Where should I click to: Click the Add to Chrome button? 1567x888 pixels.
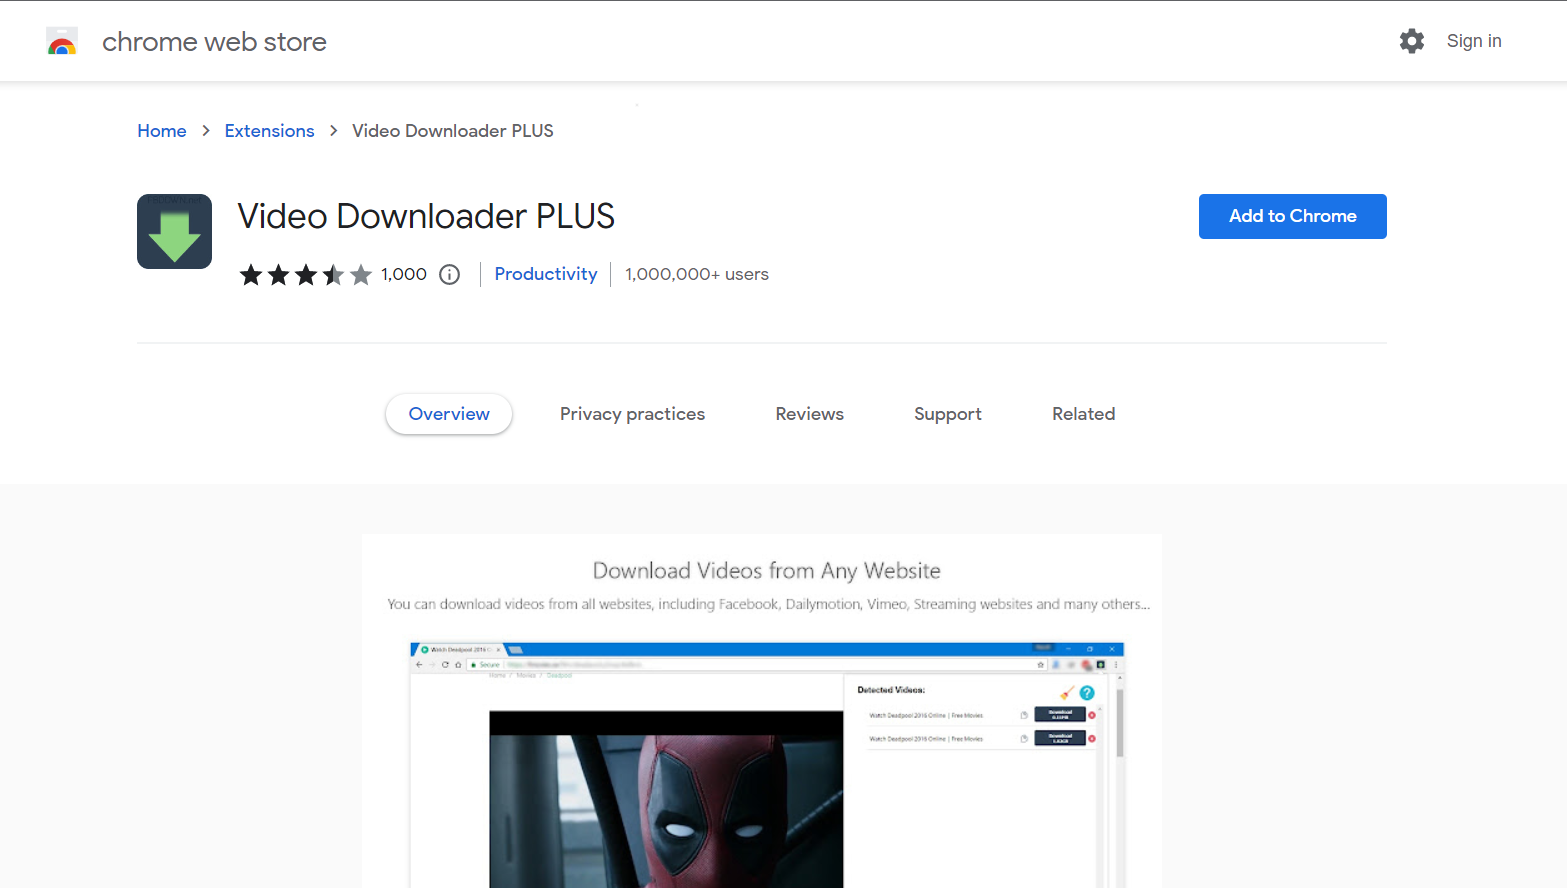point(1292,216)
